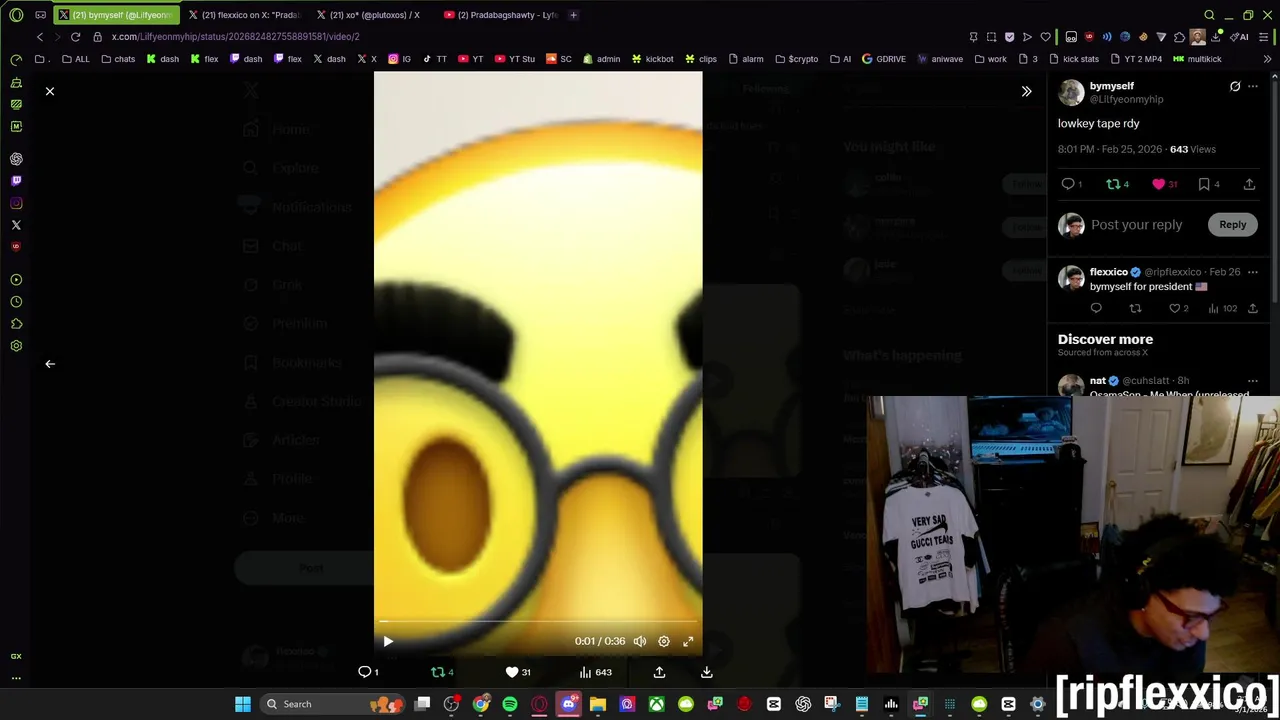Click the Windows taskbar Search box
Viewport: 1280px width, 720px height.
point(330,704)
